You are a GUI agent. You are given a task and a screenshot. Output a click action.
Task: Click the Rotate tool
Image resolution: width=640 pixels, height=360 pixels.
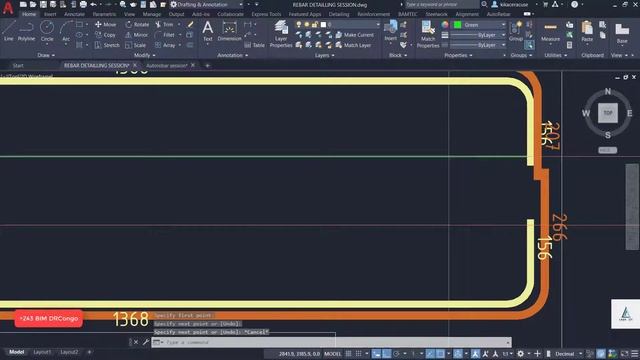tap(137, 24)
